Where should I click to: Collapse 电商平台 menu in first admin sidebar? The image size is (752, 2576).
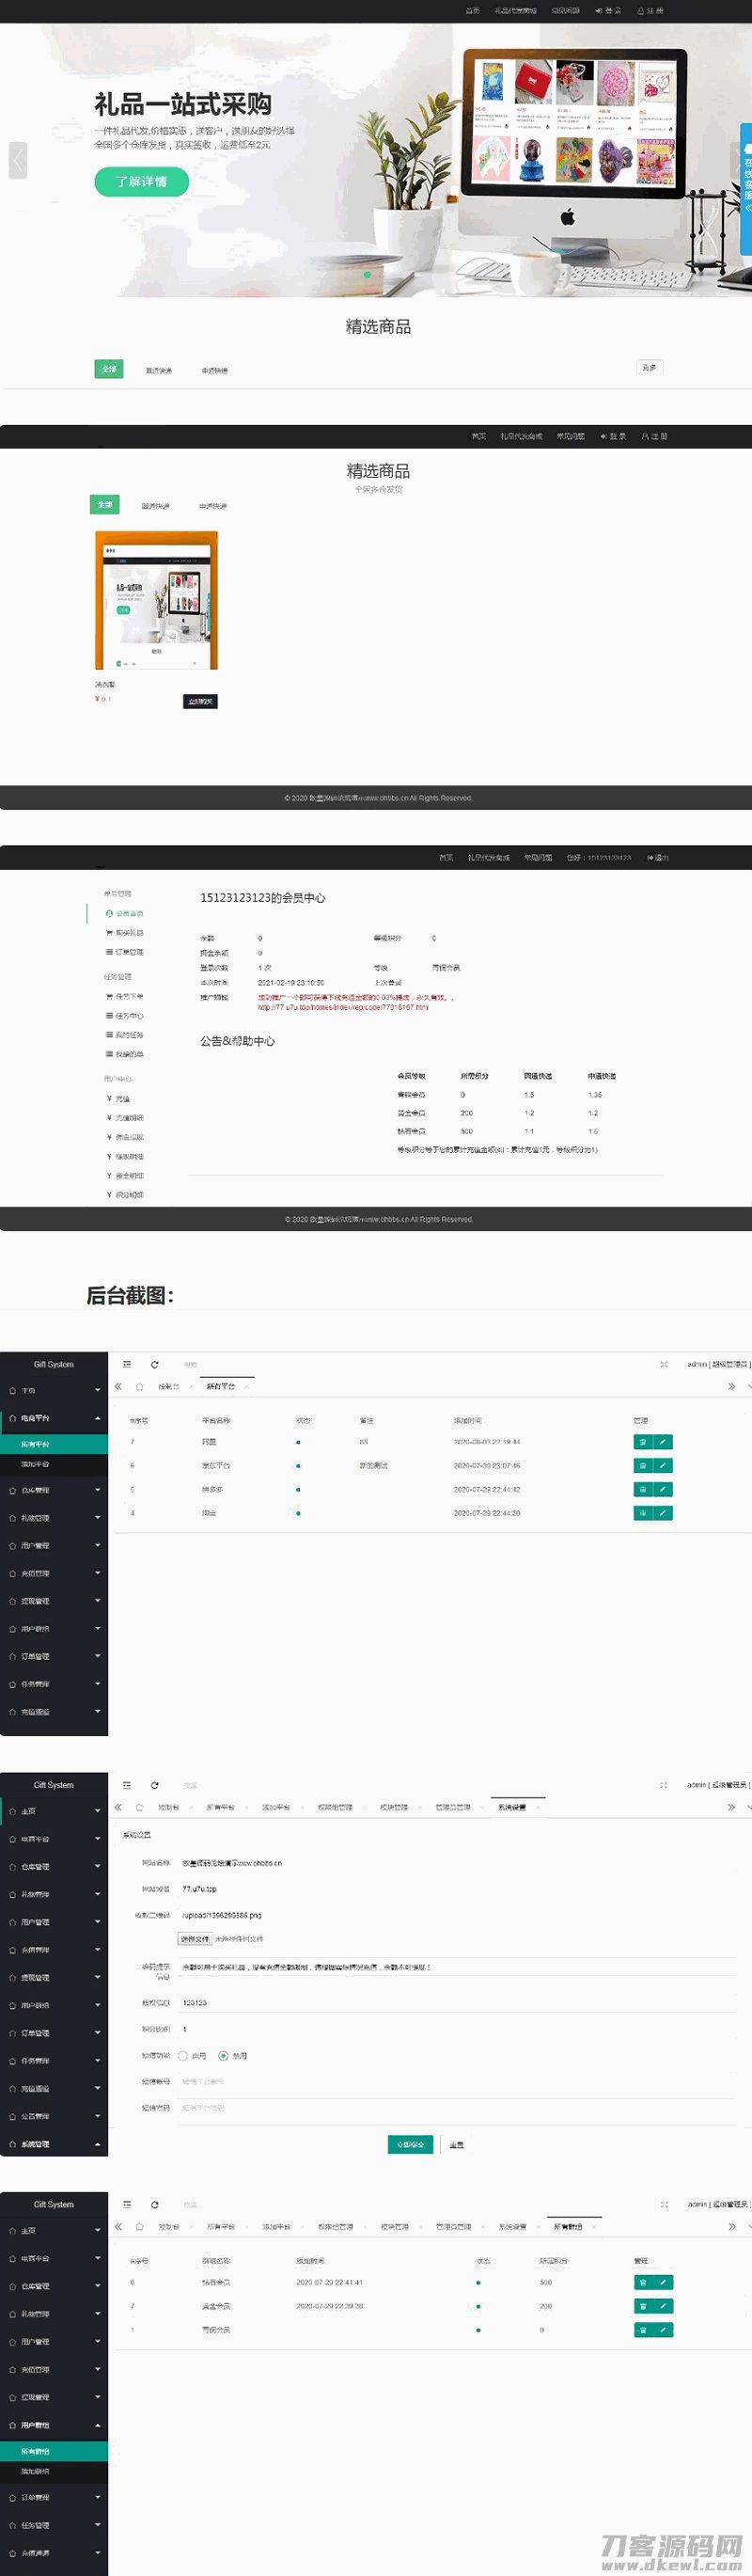[54, 1418]
